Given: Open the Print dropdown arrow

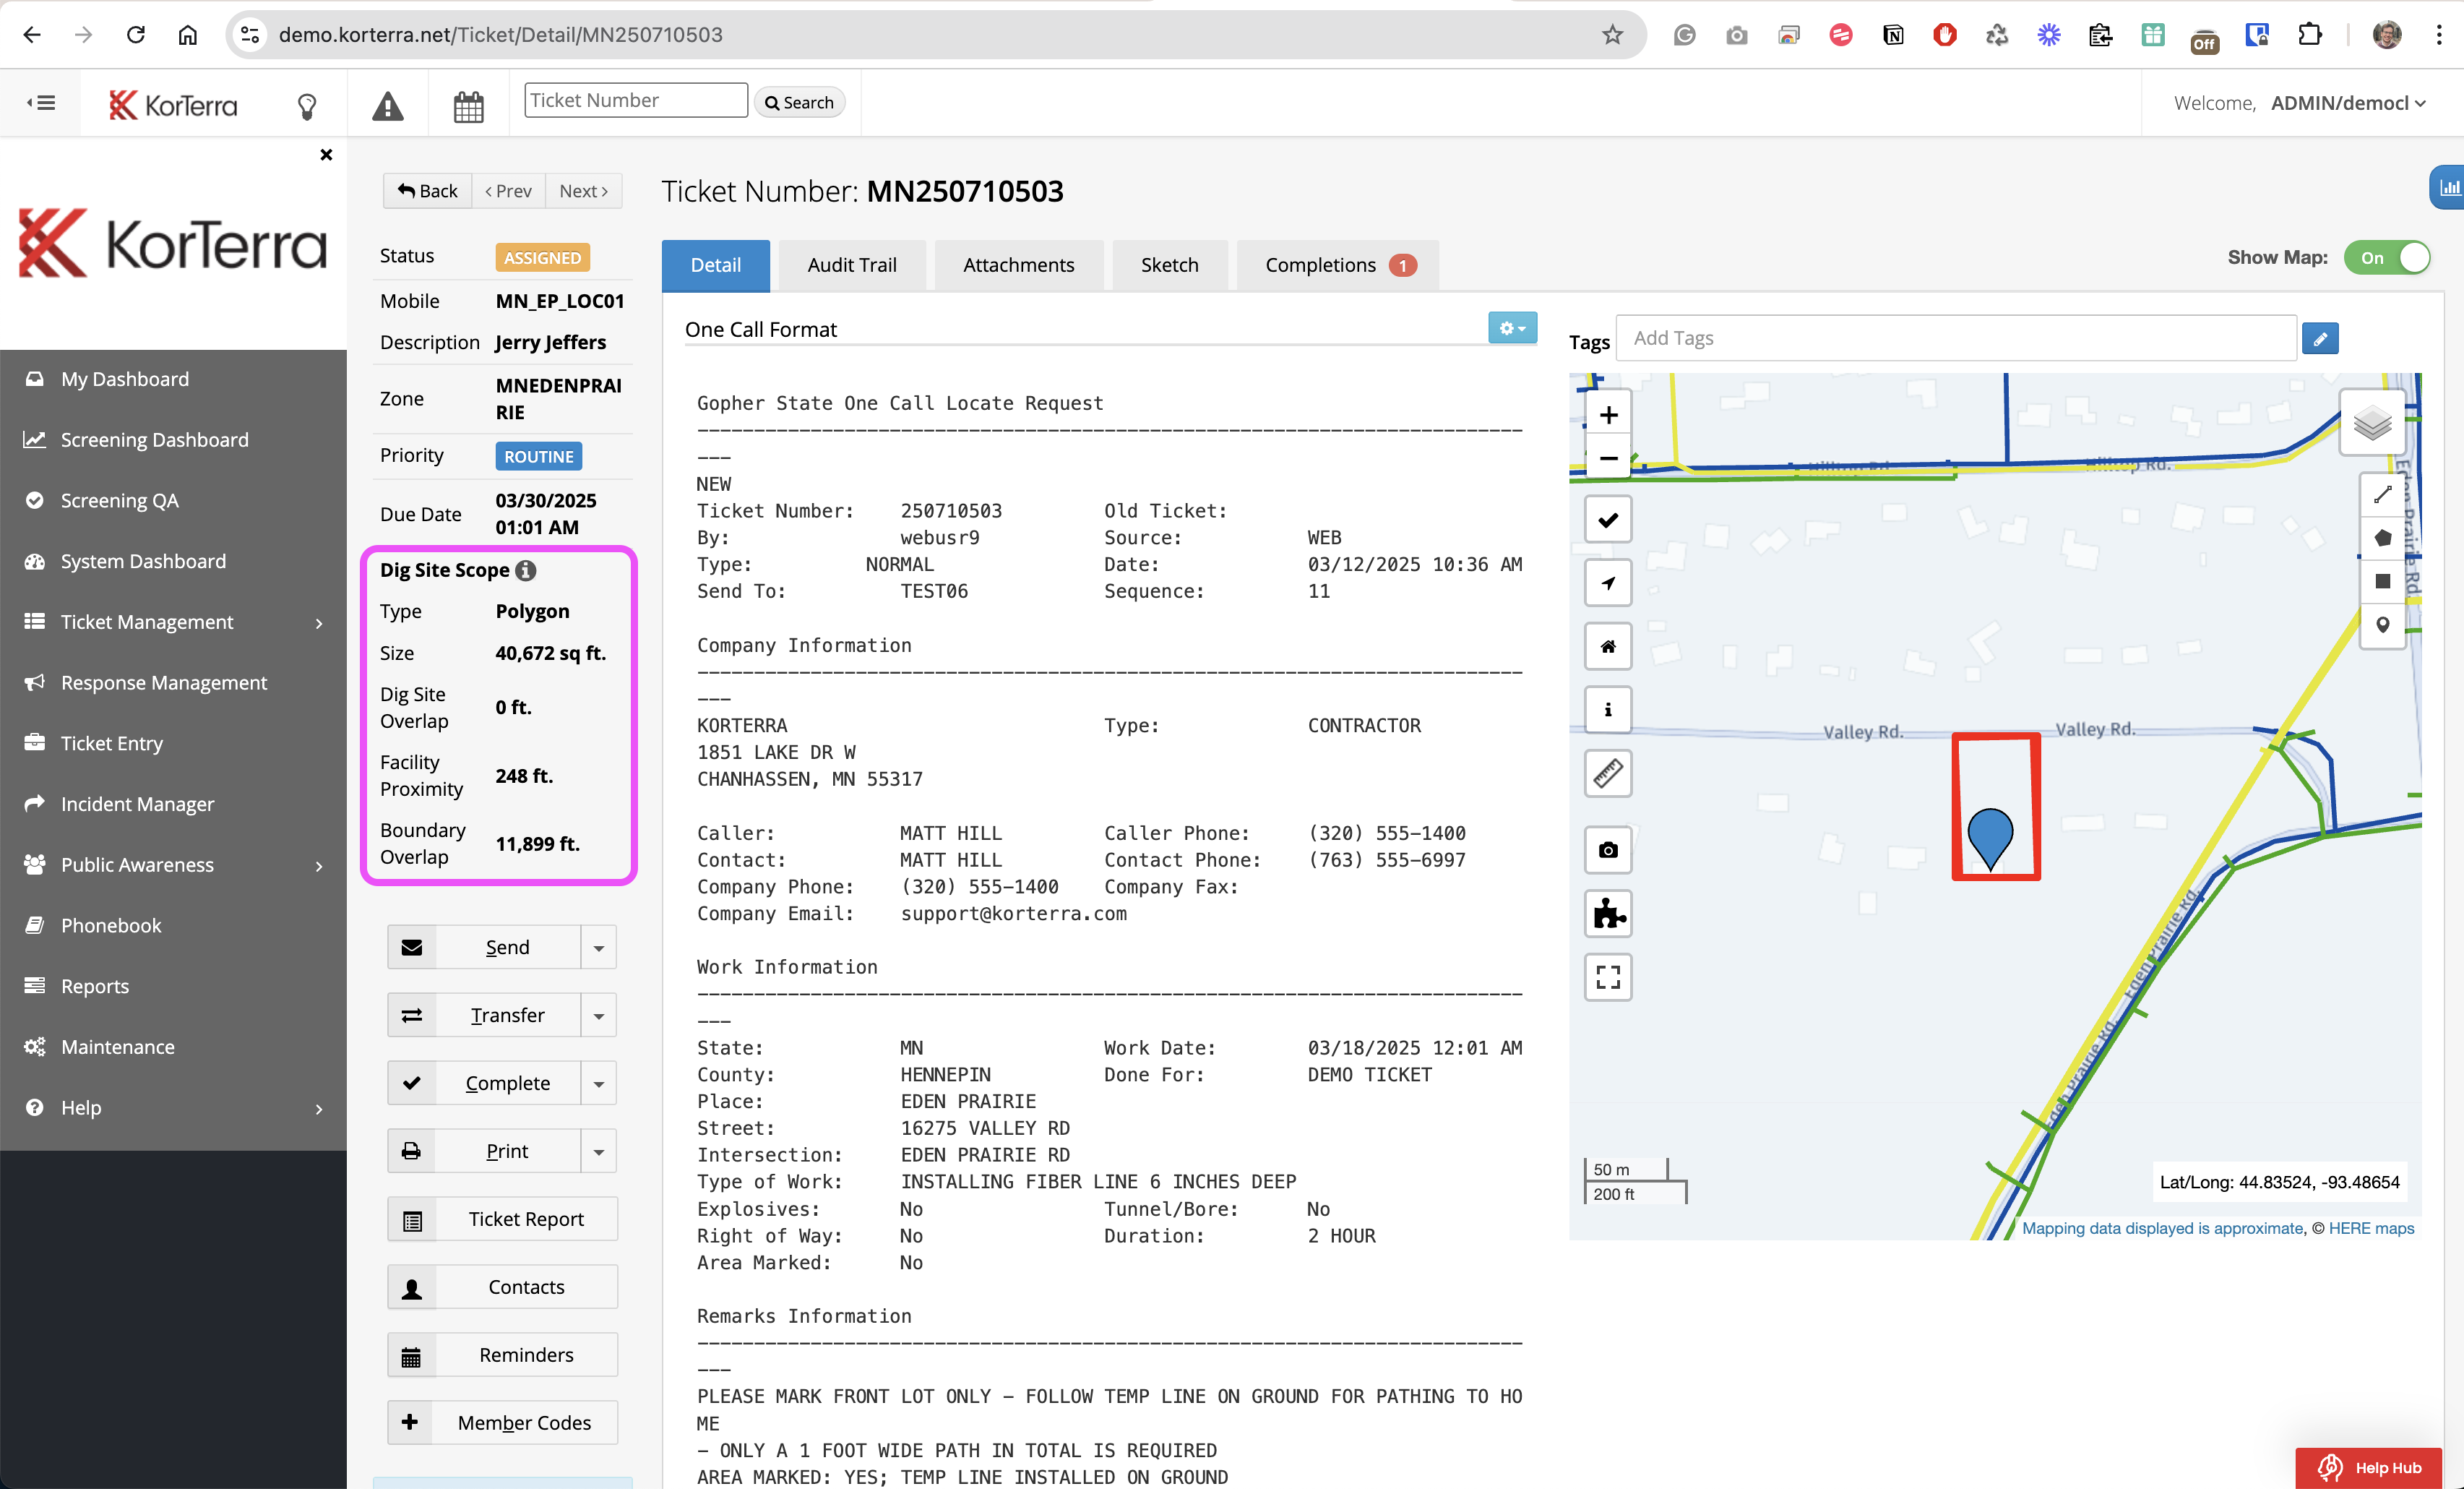Looking at the screenshot, I should [x=598, y=1152].
